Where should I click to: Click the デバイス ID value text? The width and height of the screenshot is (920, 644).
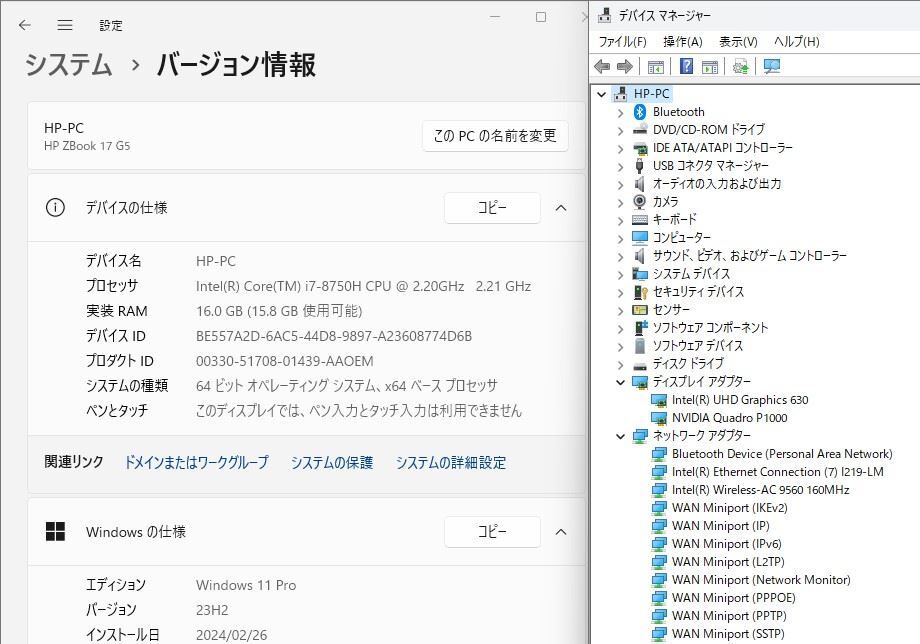pos(334,336)
